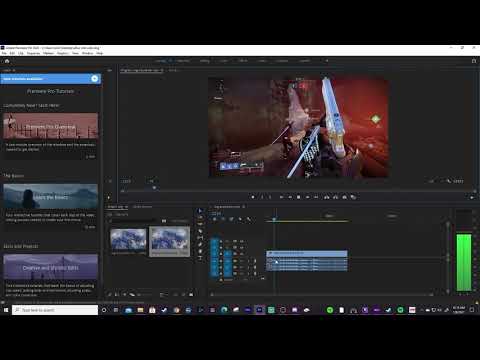Click the Comparison View button
The height and width of the screenshot is (360, 480).
point(353,197)
